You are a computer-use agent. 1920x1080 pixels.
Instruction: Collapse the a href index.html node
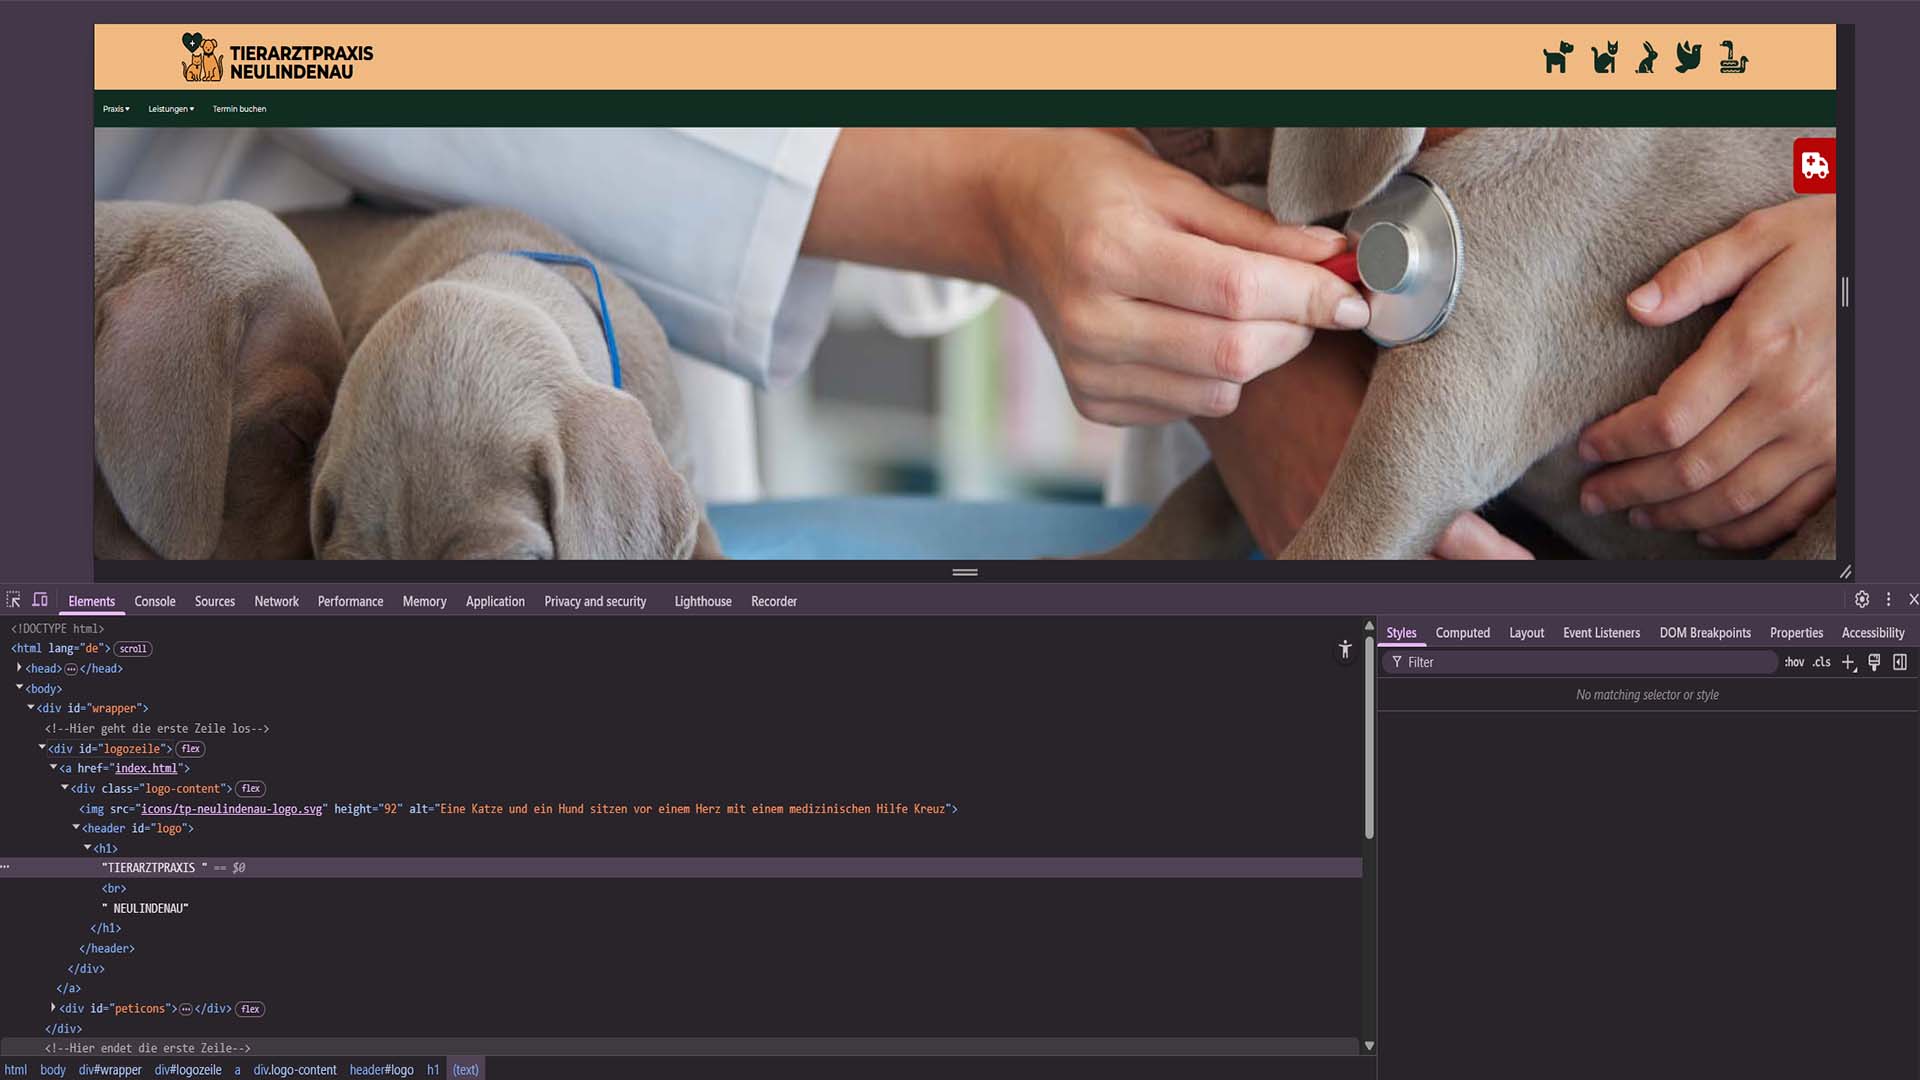pos(53,767)
